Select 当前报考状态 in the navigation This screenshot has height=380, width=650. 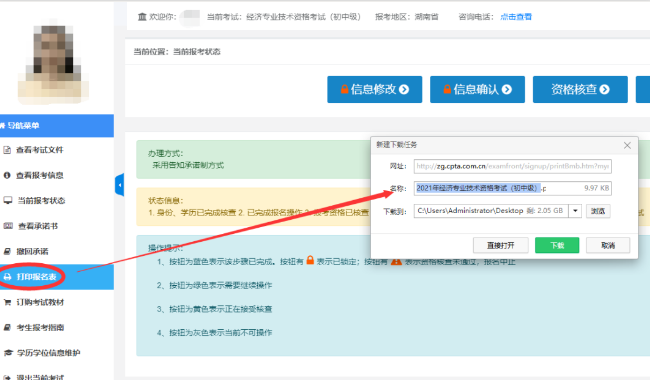pos(57,201)
